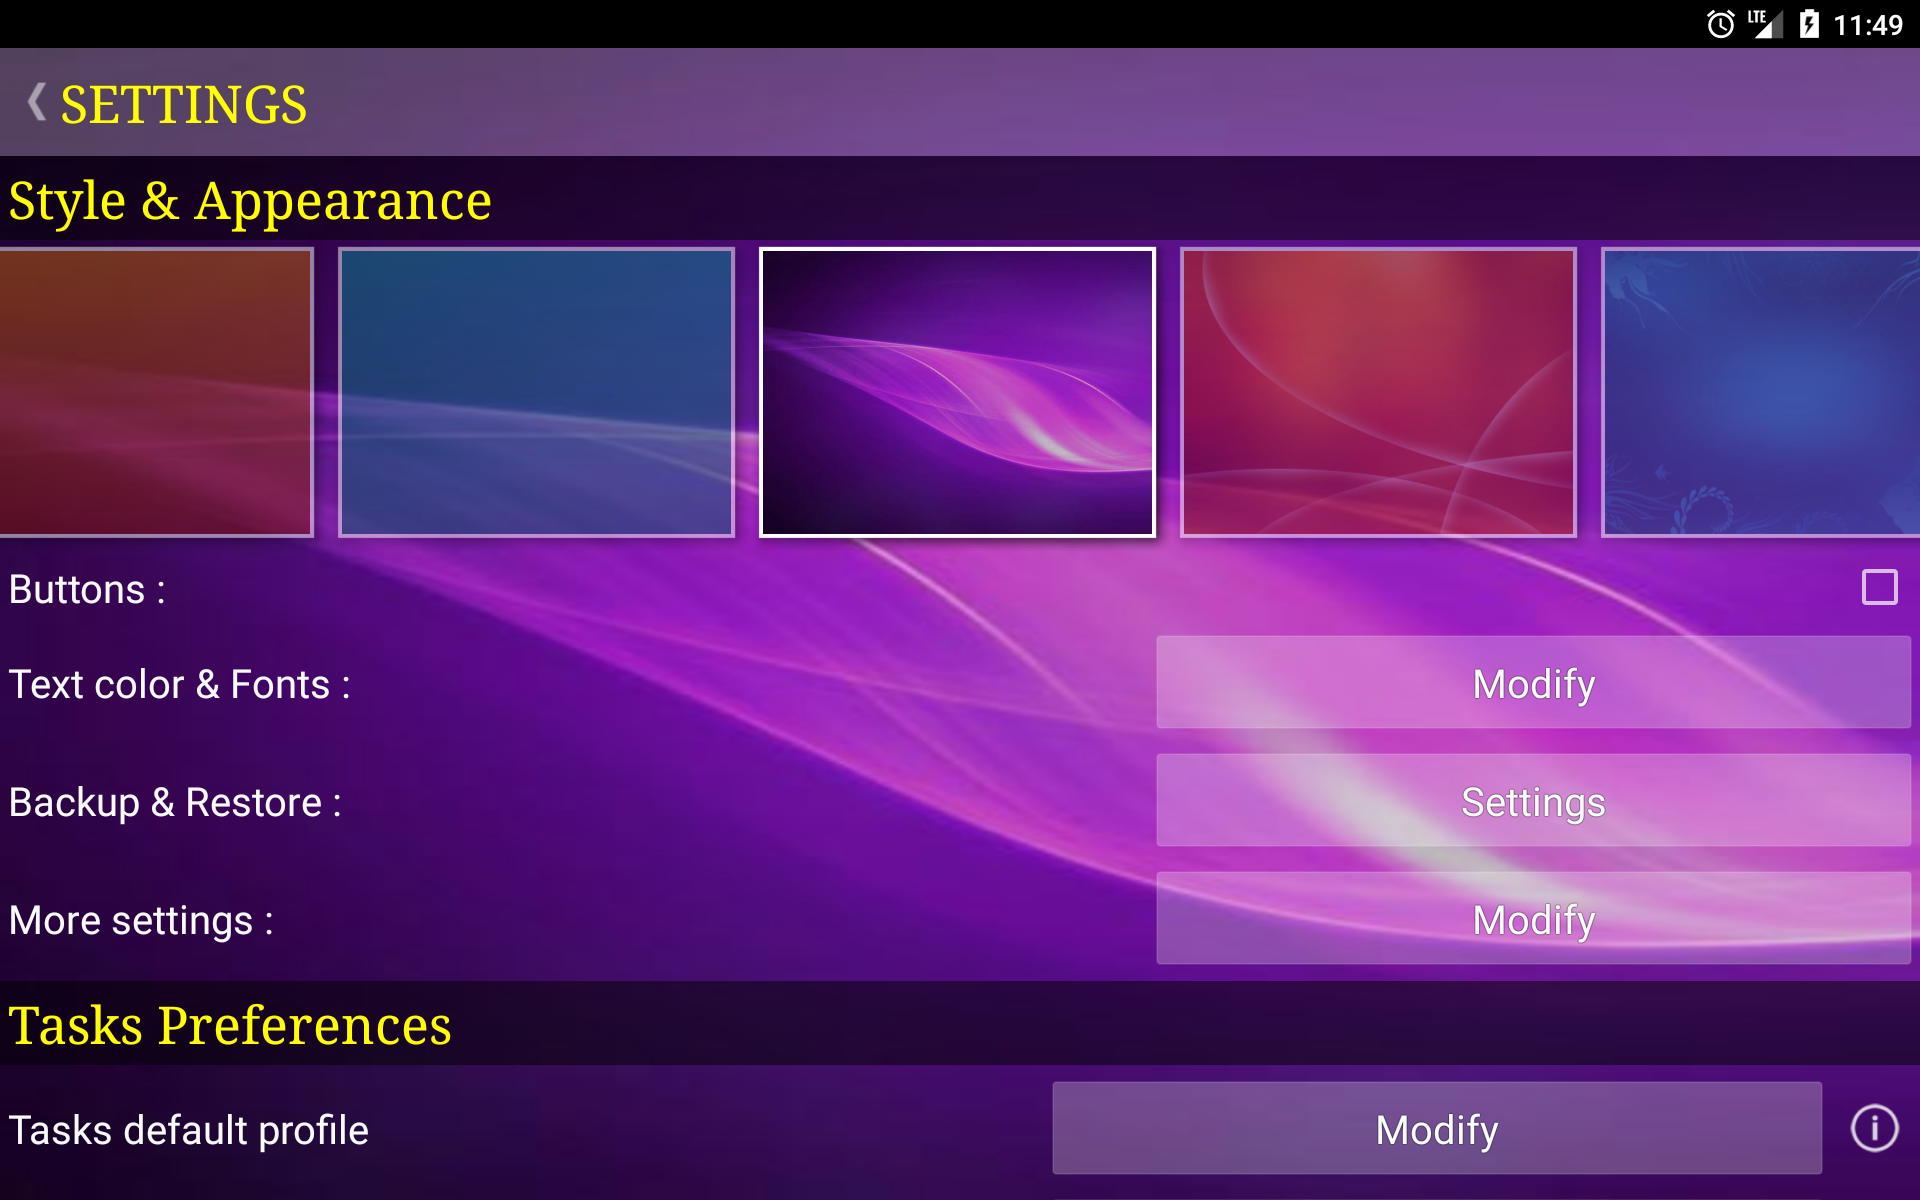1920x1200 pixels.
Task: Tap the 11:49 clock in status bar
Action: tap(1868, 25)
